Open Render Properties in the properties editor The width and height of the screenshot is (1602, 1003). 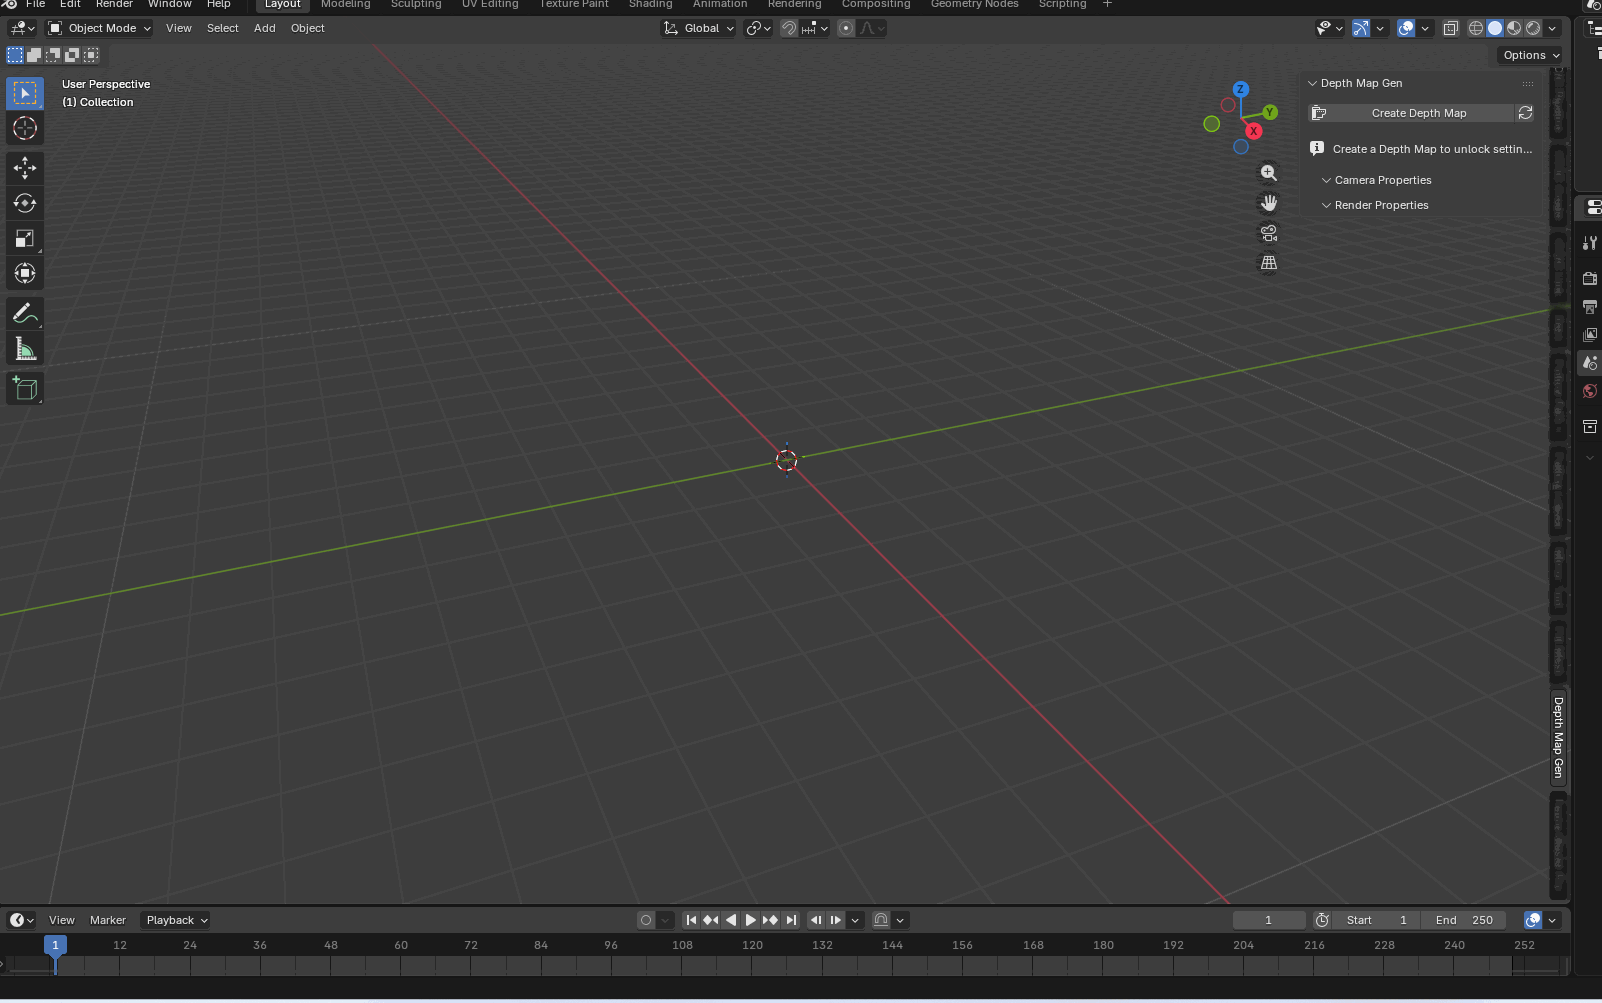(1590, 278)
